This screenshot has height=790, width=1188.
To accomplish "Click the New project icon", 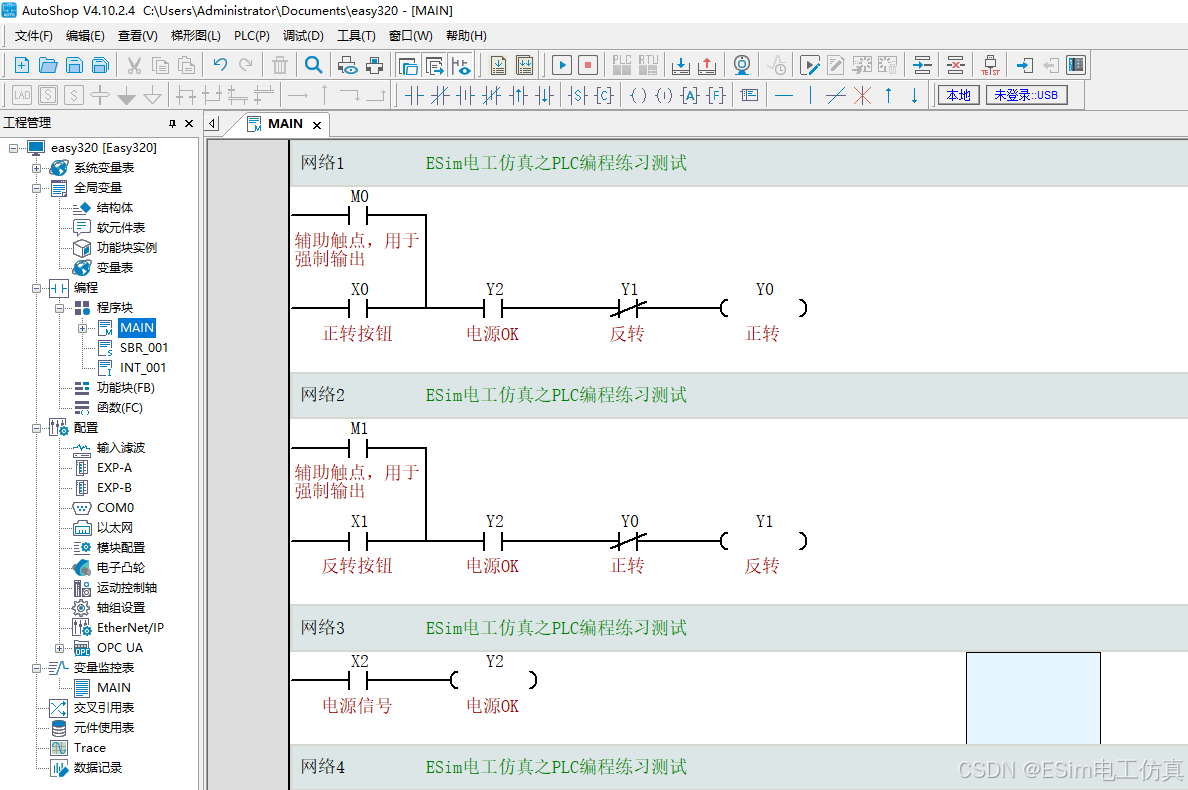I will (22, 65).
